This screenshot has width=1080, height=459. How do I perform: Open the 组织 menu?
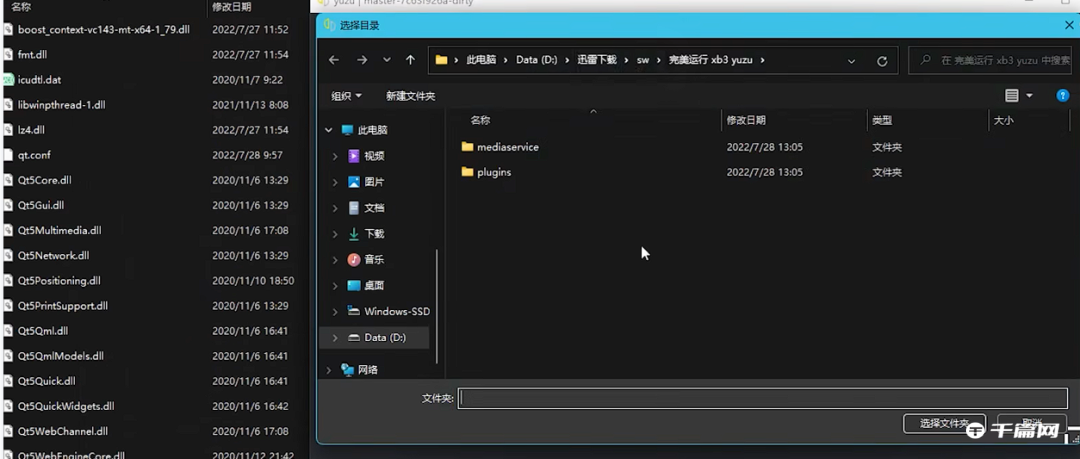pyautogui.click(x=346, y=96)
